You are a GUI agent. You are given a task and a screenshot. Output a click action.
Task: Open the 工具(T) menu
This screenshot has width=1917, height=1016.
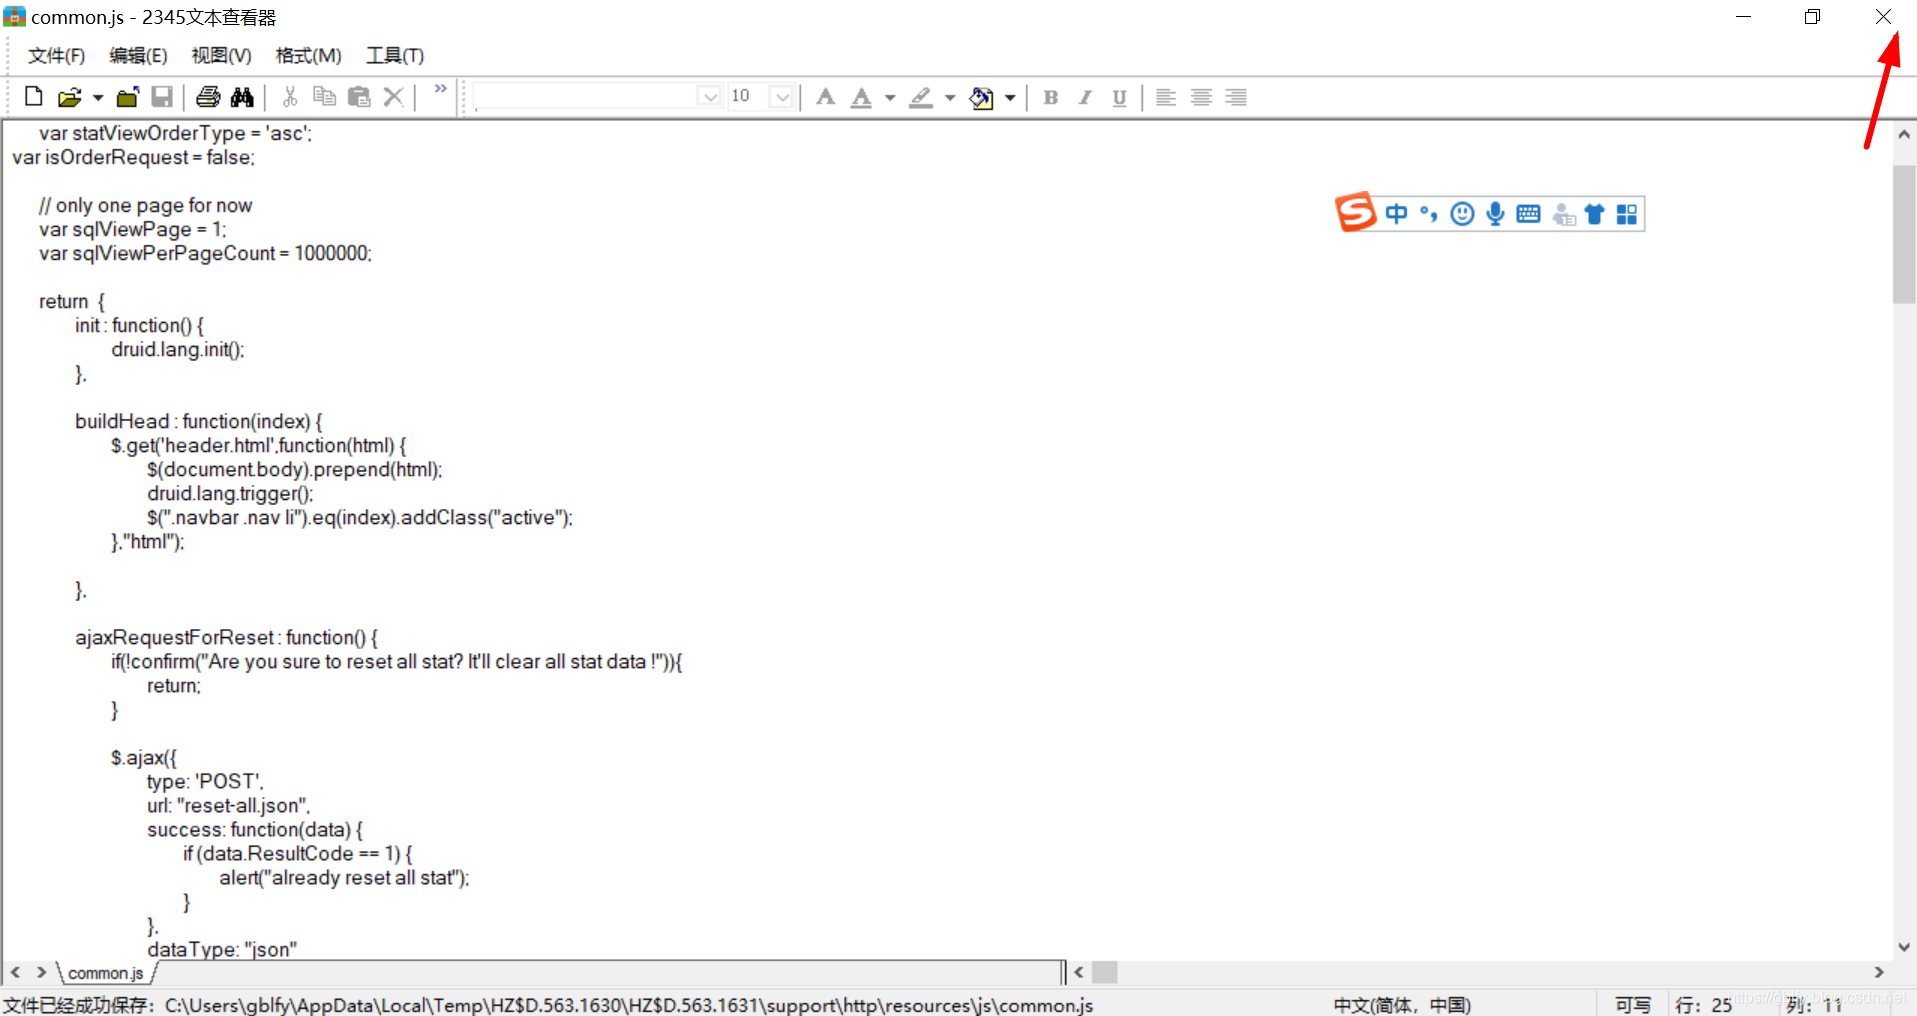pyautogui.click(x=395, y=55)
